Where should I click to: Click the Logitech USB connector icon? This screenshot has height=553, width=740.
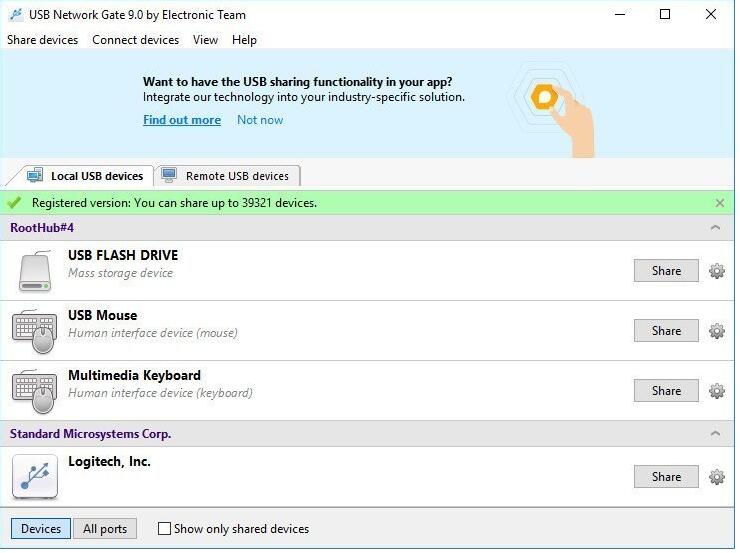point(35,479)
